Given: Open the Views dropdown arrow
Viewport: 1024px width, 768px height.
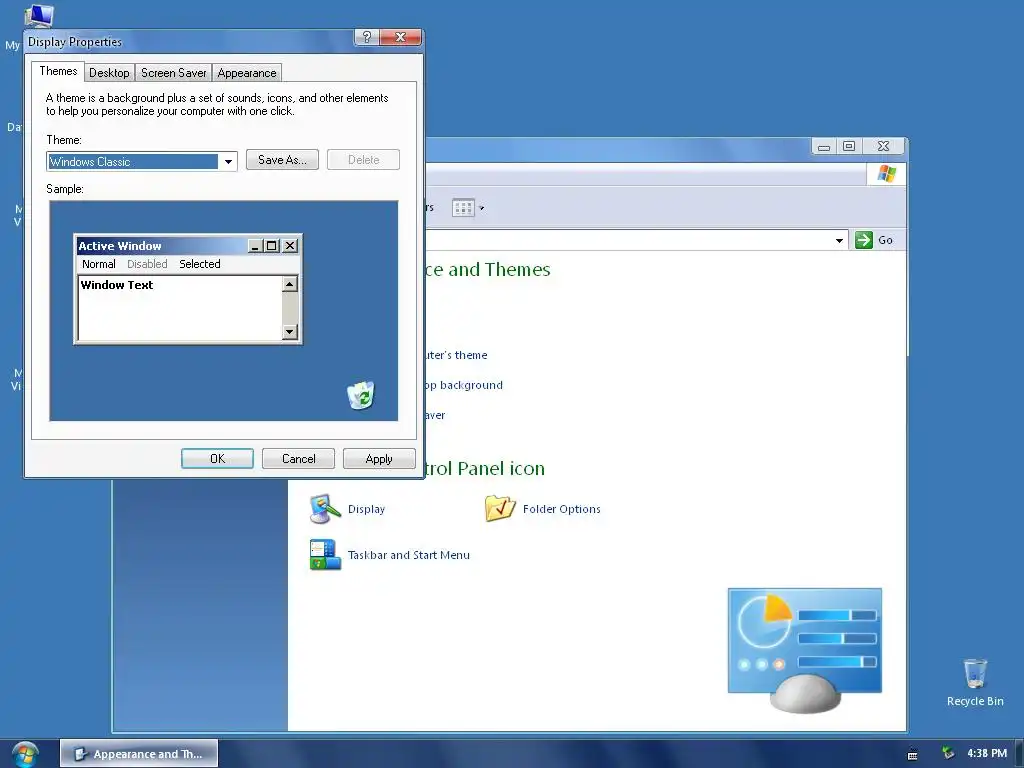Looking at the screenshot, I should (x=482, y=208).
